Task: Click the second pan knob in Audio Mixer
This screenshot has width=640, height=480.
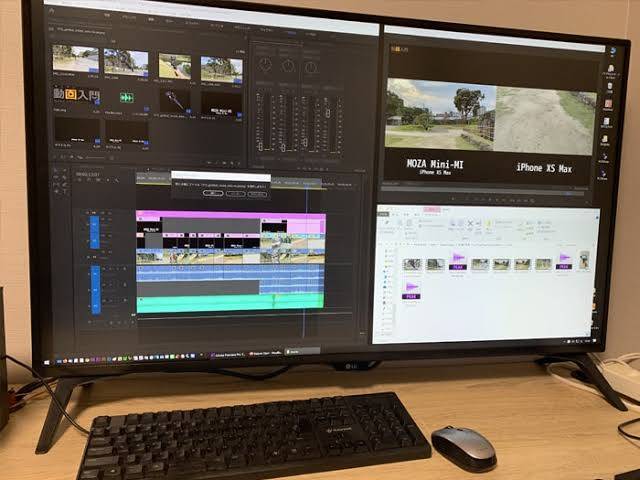Action: pos(288,66)
